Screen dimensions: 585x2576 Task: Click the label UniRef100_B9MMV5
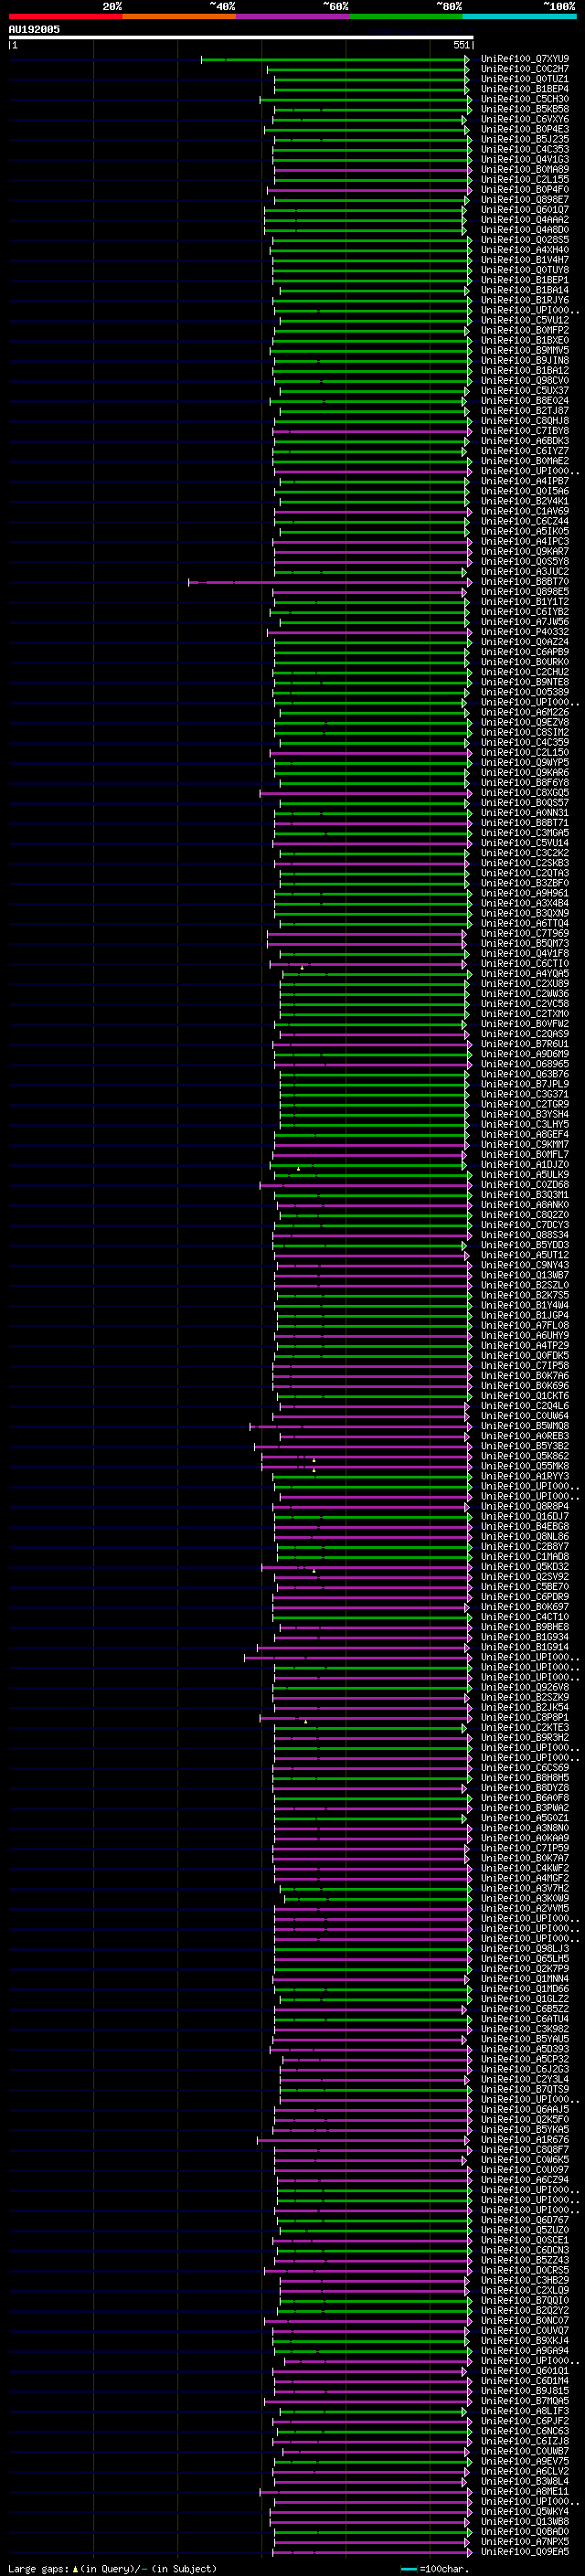pos(524,350)
